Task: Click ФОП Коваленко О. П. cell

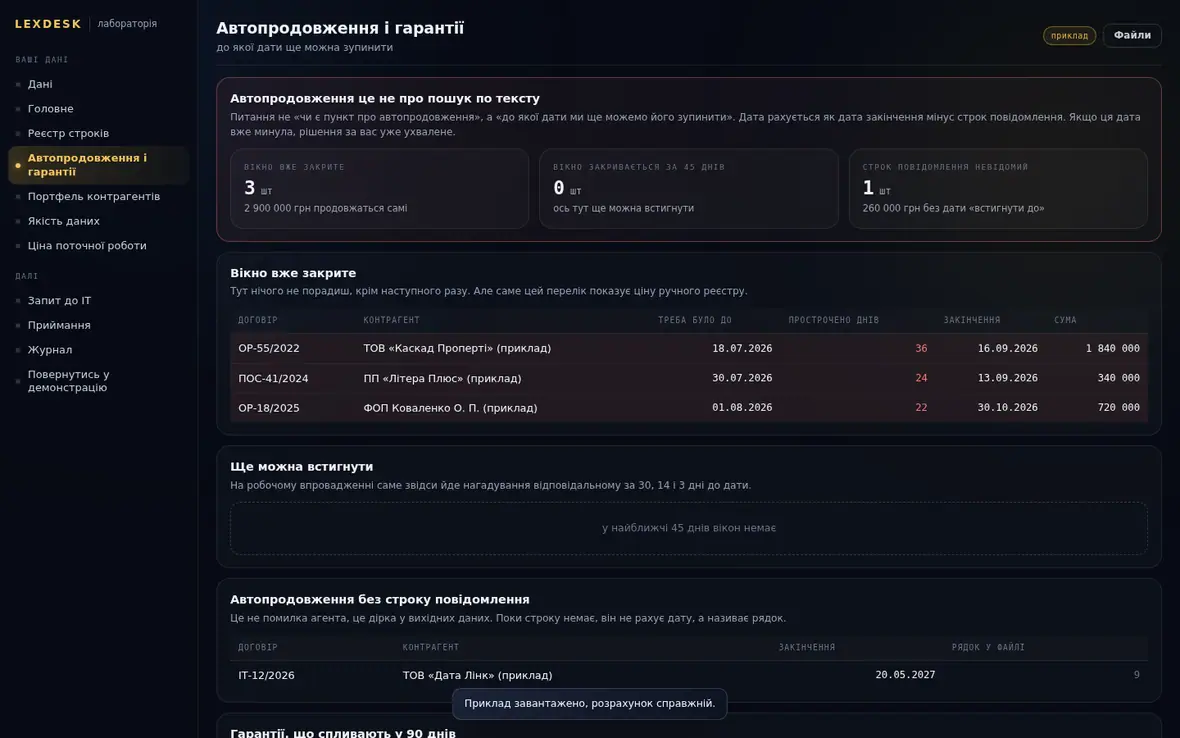Action: (450, 408)
